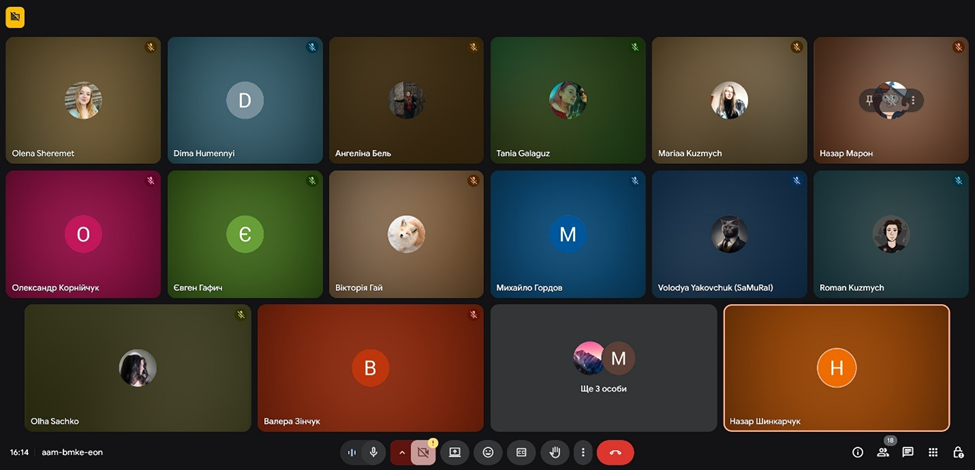Turn on the camera
This screenshot has width=975, height=470.
(x=423, y=452)
